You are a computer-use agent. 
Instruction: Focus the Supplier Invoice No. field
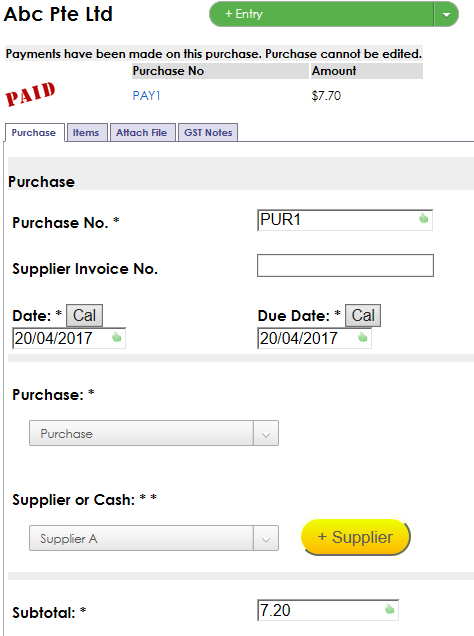(x=345, y=266)
